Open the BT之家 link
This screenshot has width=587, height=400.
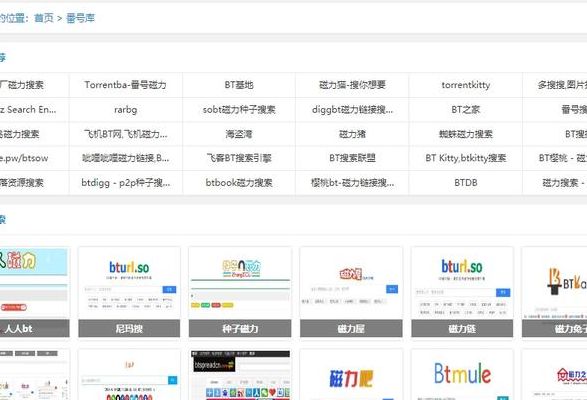coord(466,110)
